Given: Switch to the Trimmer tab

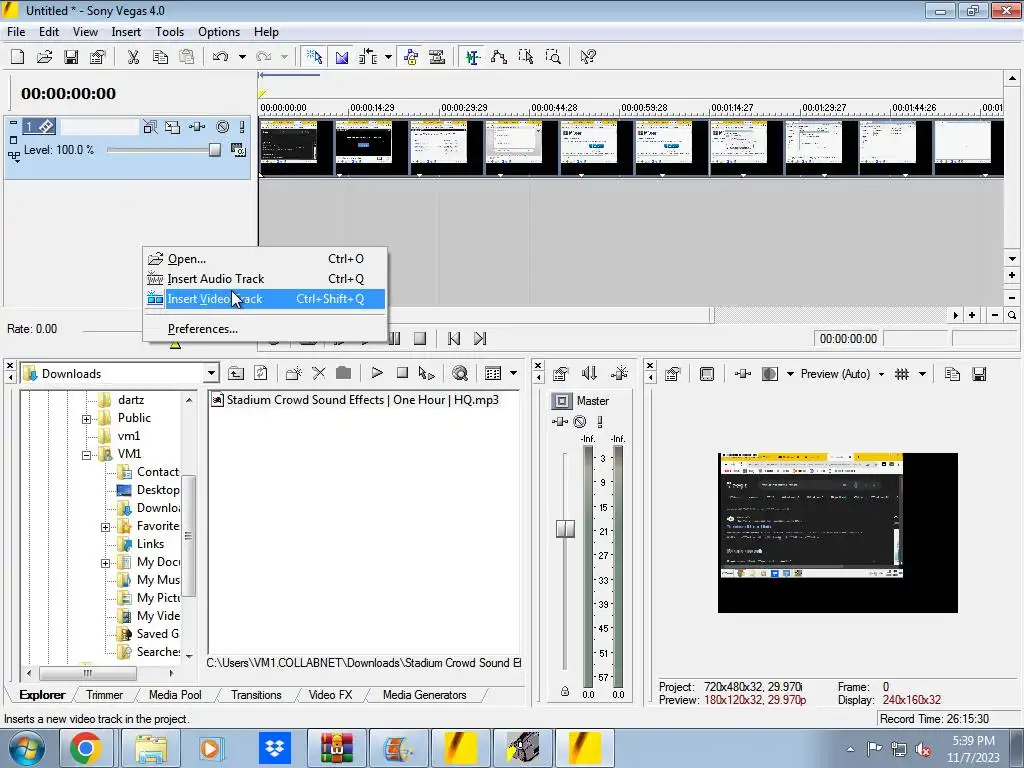Looking at the screenshot, I should click(x=104, y=695).
